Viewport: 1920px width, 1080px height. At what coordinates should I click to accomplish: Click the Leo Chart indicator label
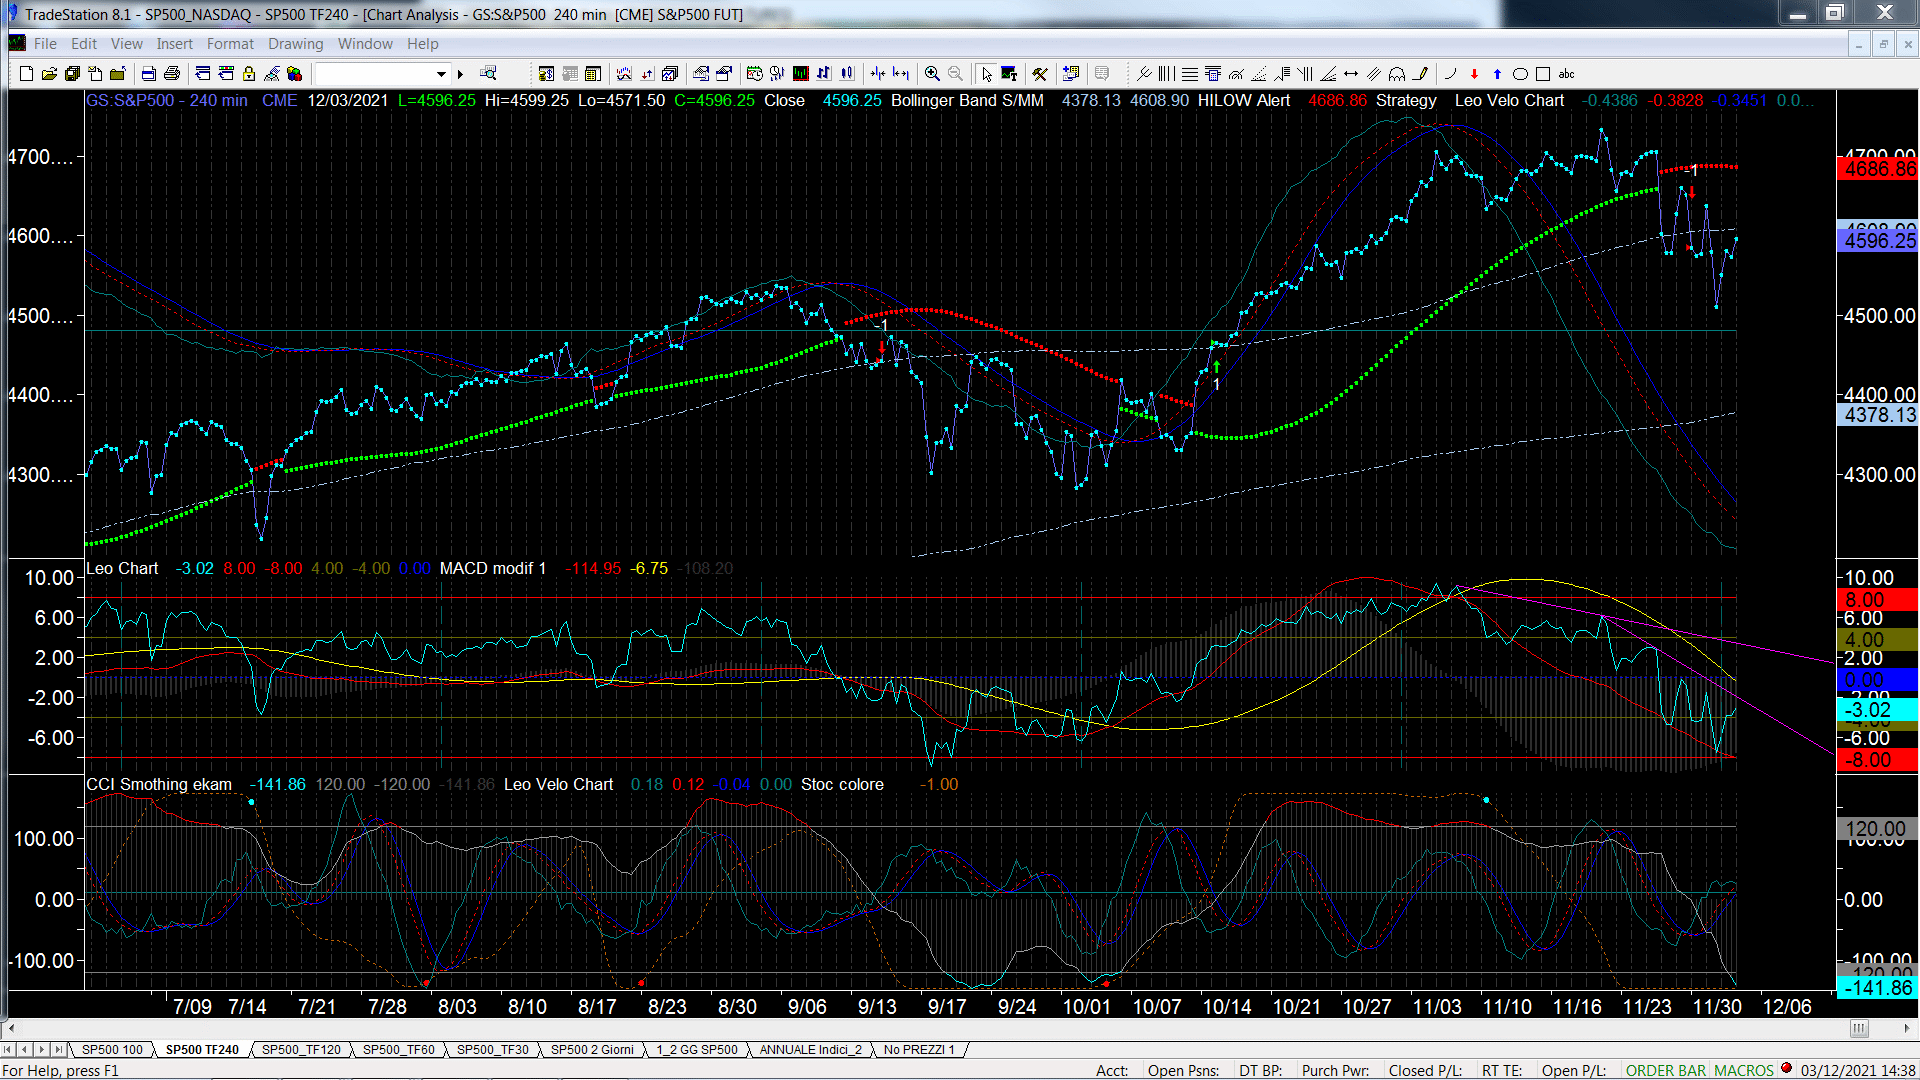click(x=122, y=568)
